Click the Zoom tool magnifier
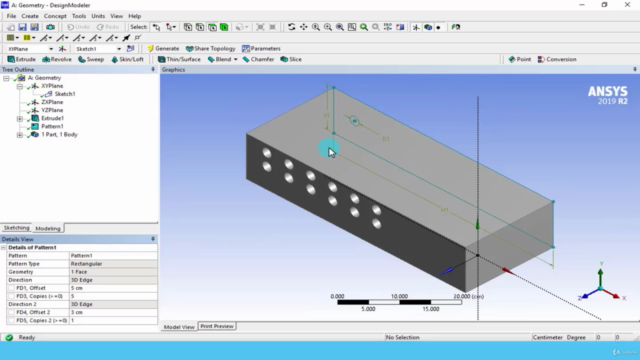Screen dimensions: 640x360 [316, 27]
